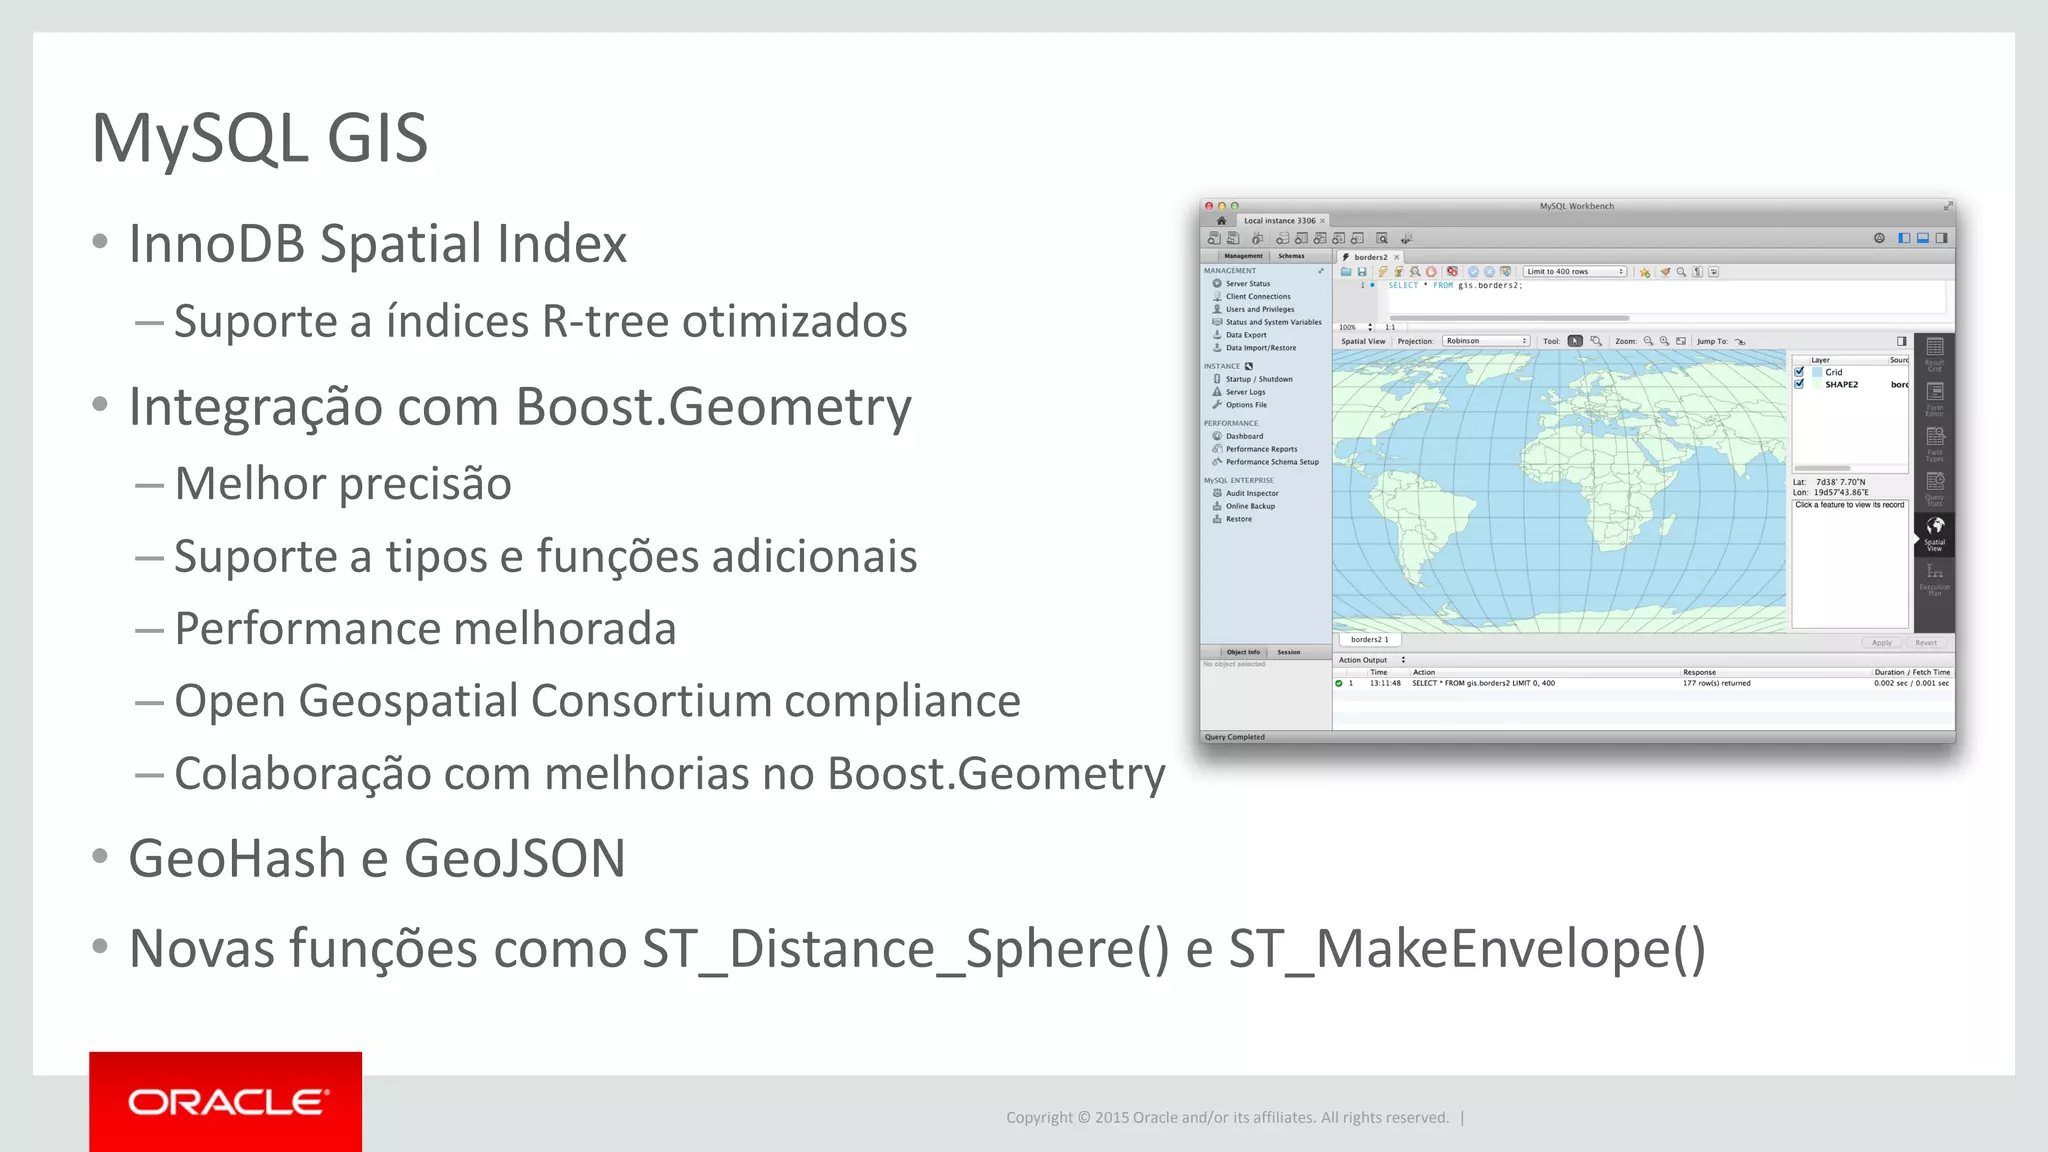Toggle the right sidebar panel visibility
Image resolution: width=2048 pixels, height=1152 pixels.
pos(1941,238)
